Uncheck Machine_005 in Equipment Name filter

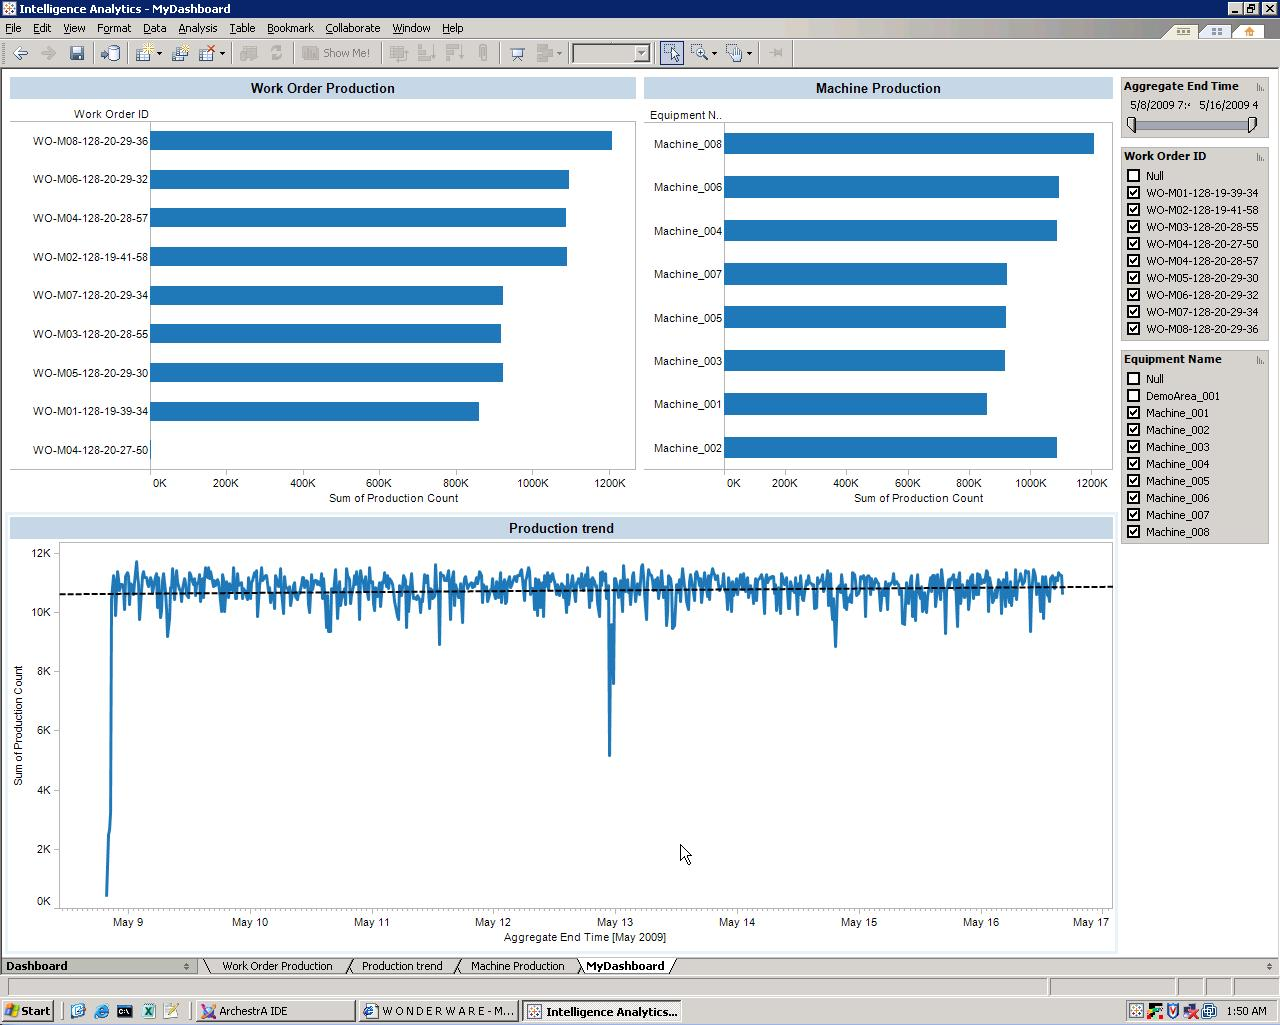point(1134,481)
